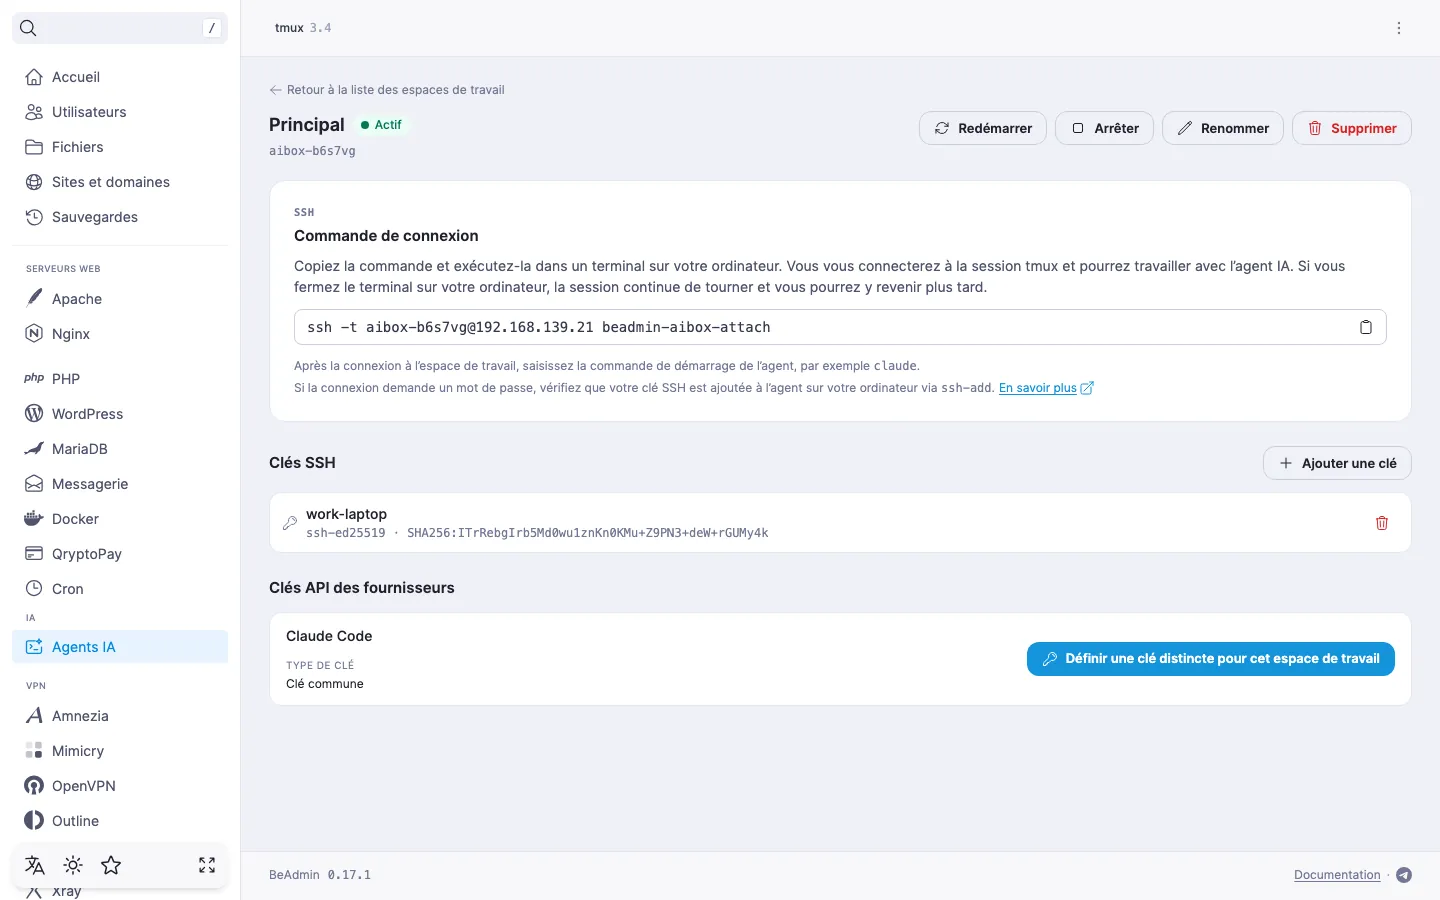Go to Accueil home page

pos(120,77)
